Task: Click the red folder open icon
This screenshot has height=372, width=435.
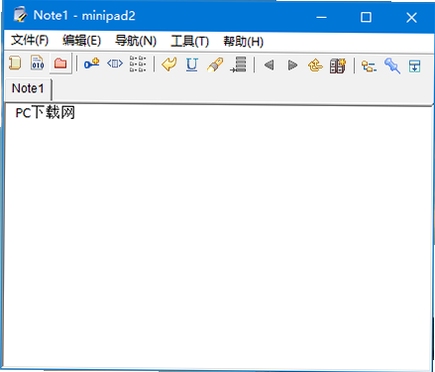Action: [60, 63]
